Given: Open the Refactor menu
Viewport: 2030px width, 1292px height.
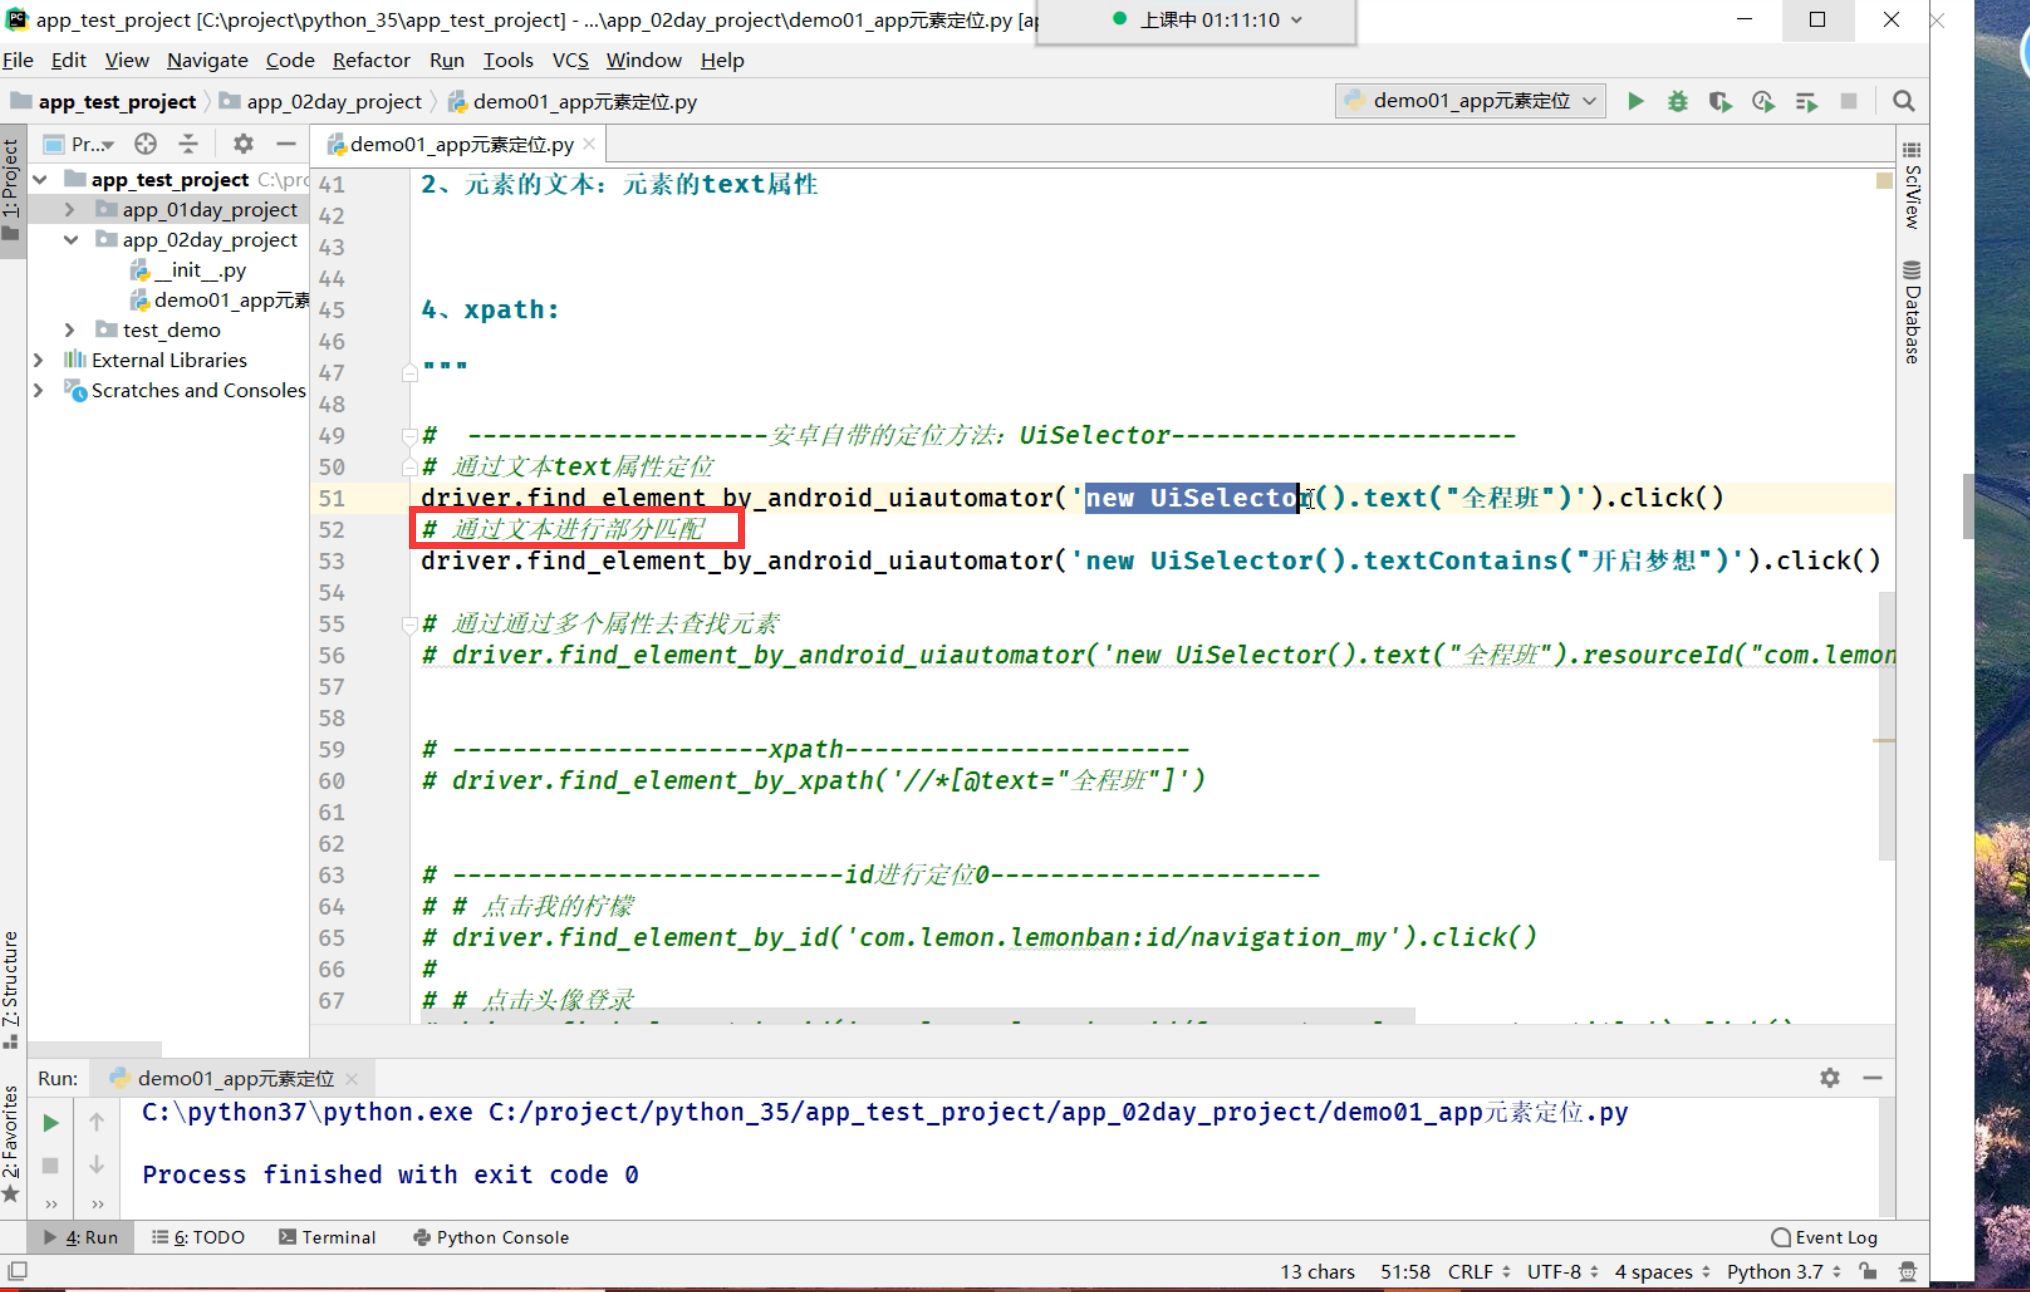Looking at the screenshot, I should (371, 60).
